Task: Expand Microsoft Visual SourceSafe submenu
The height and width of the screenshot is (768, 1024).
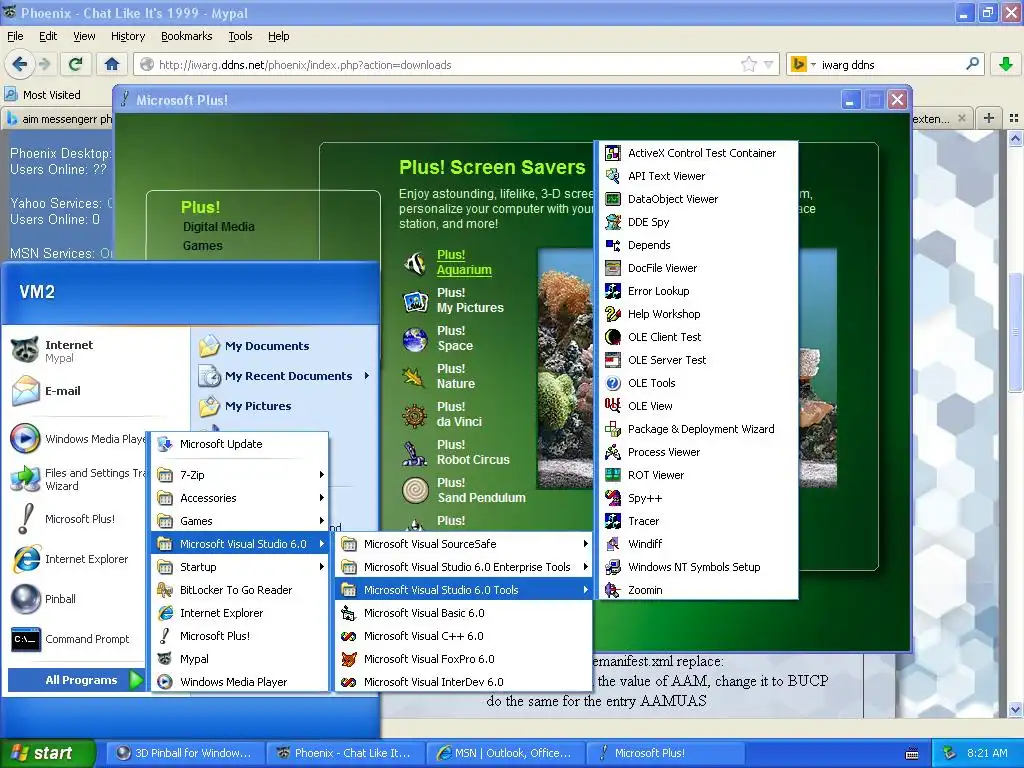Action: tap(463, 543)
